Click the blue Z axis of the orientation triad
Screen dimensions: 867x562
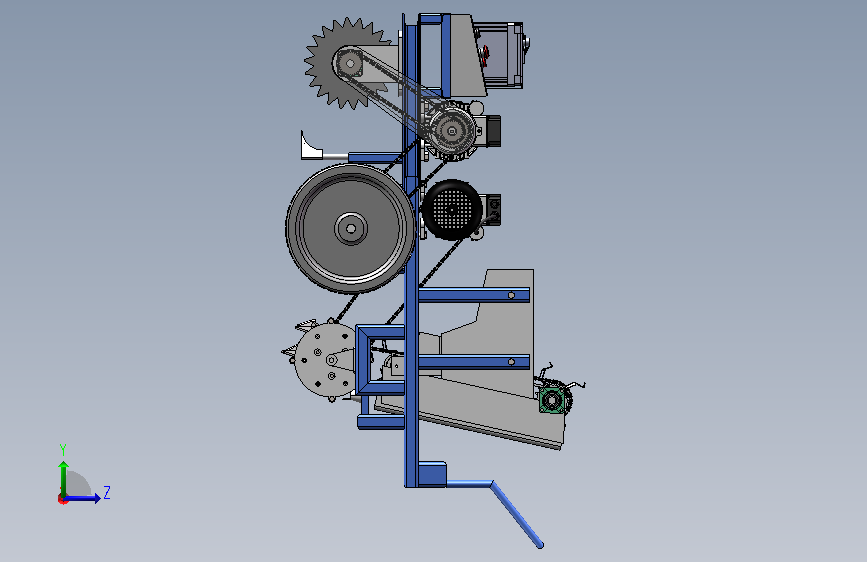coord(82,498)
